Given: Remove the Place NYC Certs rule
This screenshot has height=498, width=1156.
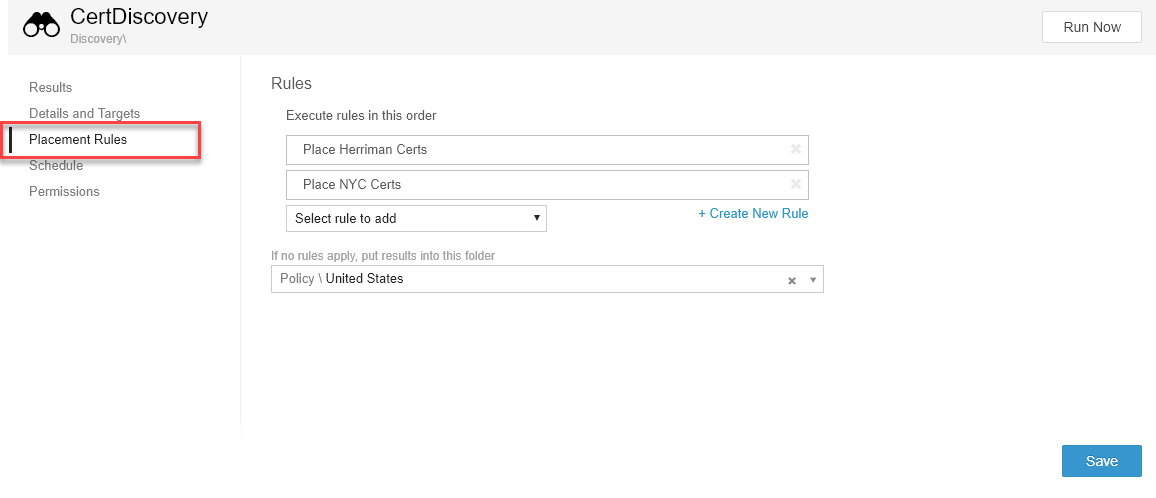Looking at the screenshot, I should tap(796, 184).
